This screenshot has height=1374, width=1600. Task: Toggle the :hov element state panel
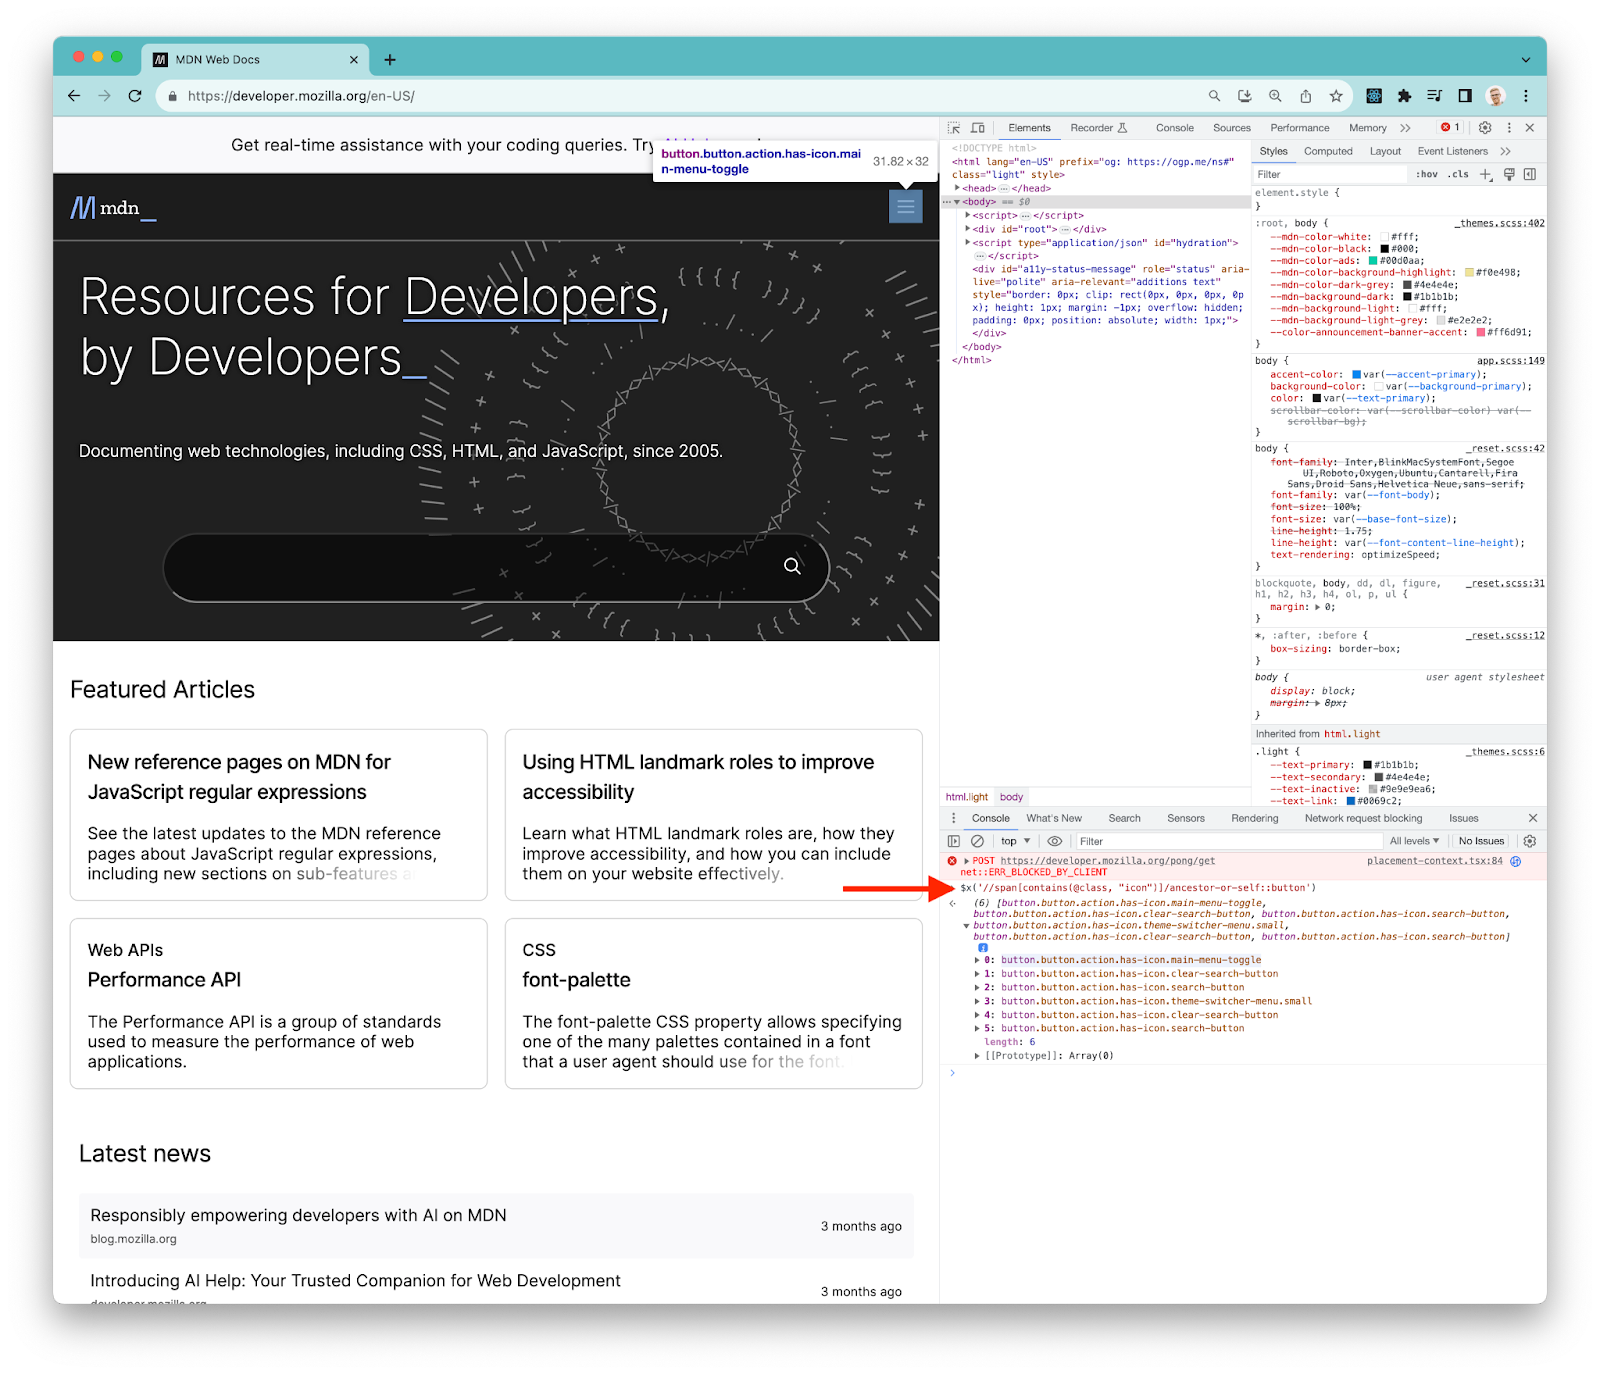pyautogui.click(x=1426, y=175)
